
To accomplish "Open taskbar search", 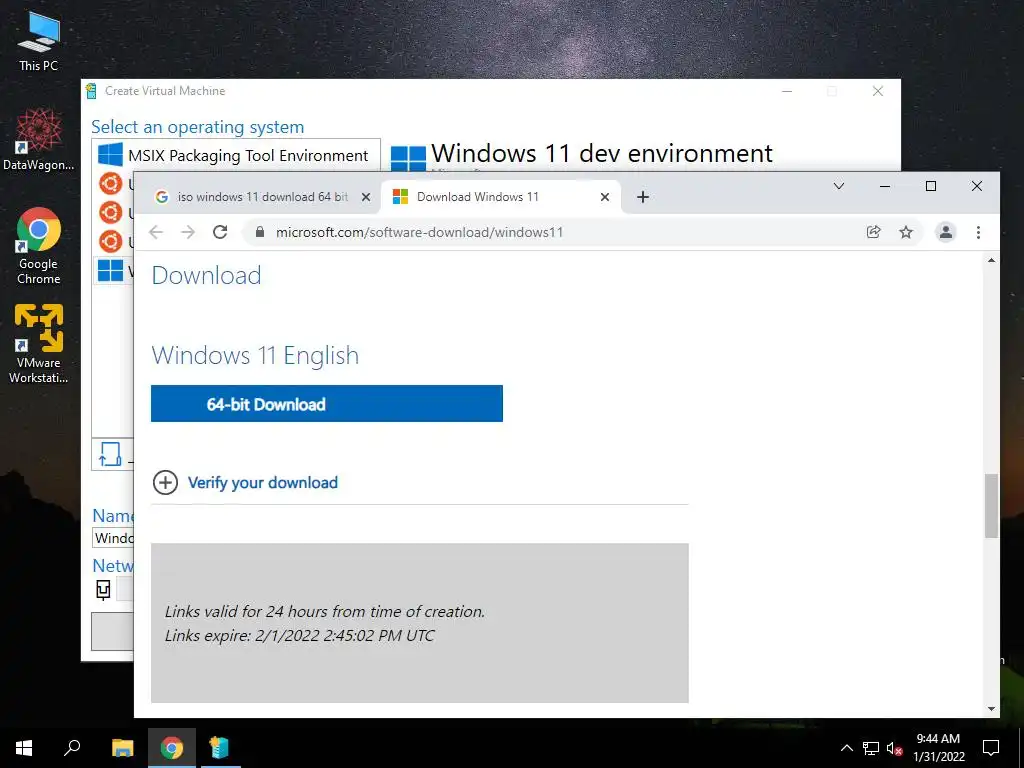I will [x=72, y=748].
